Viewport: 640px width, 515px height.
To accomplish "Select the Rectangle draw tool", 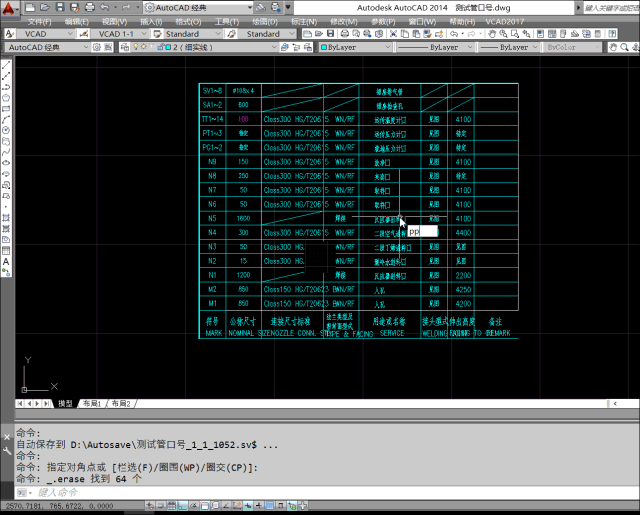I will pyautogui.click(x=6, y=108).
